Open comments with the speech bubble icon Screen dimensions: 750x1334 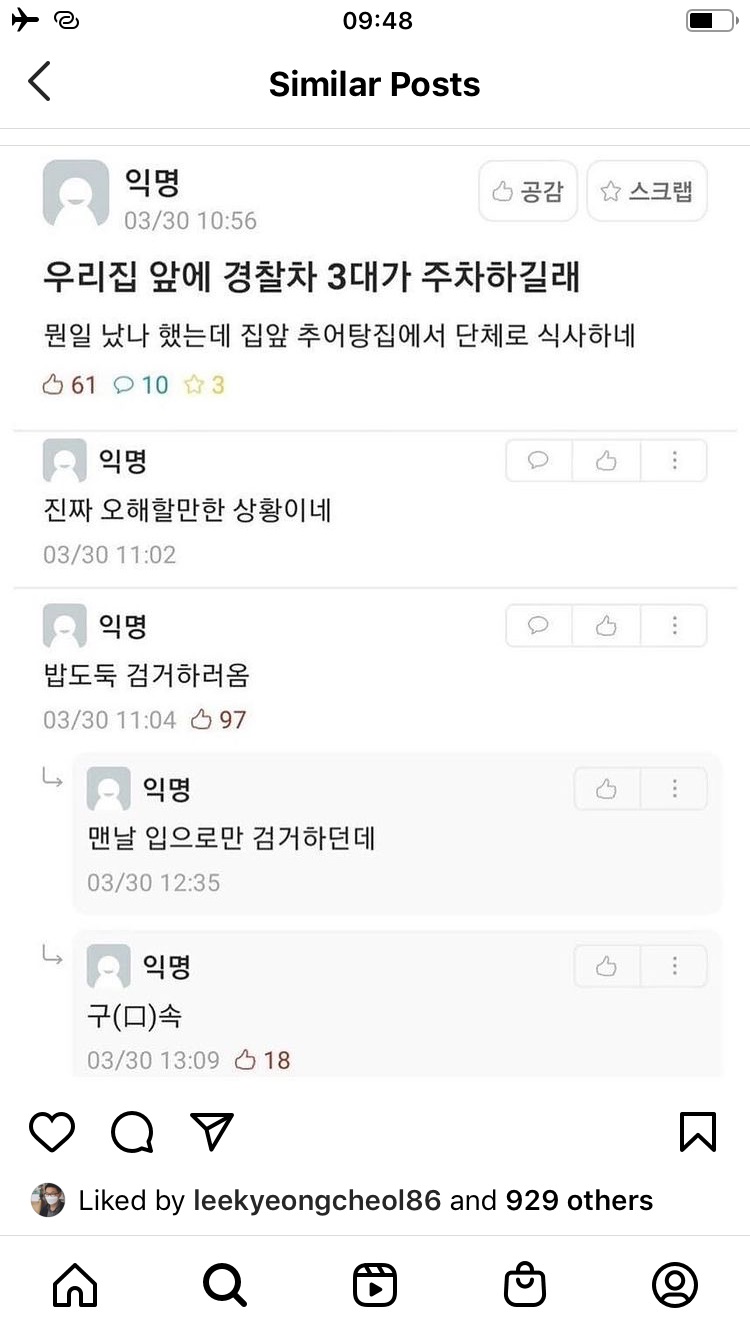(x=132, y=1131)
